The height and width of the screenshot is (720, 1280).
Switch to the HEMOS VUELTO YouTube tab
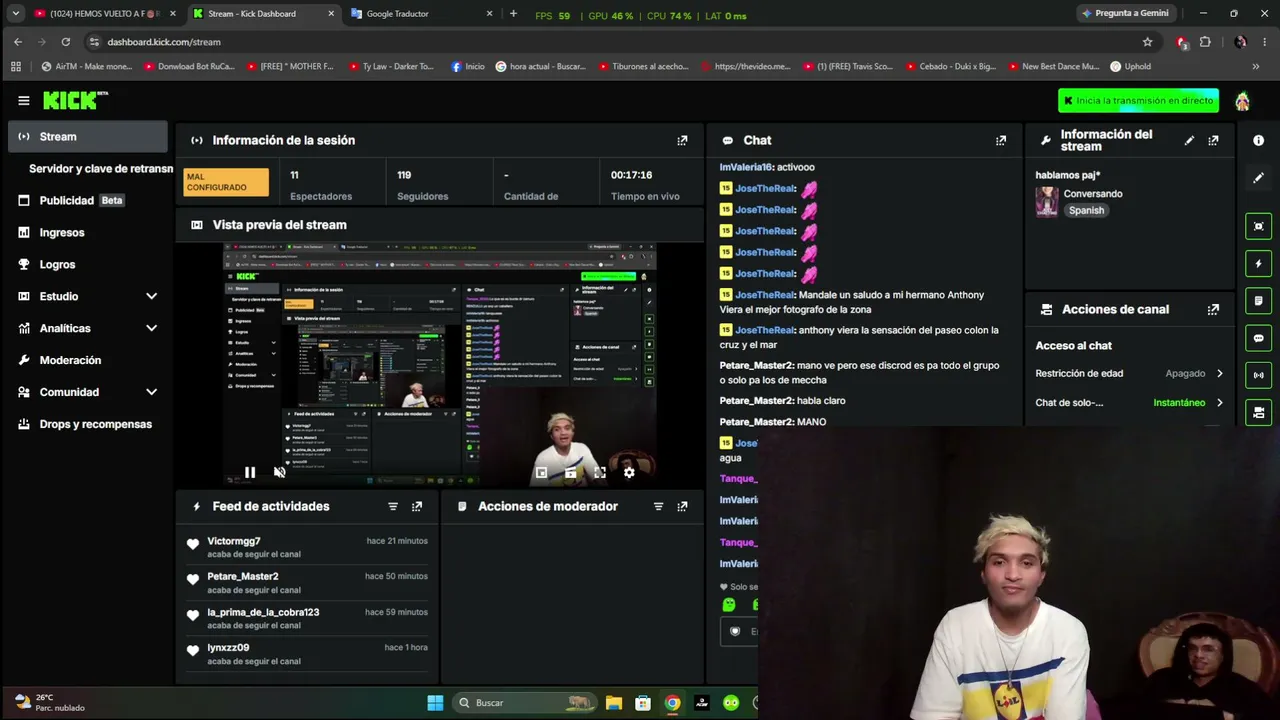click(x=104, y=14)
